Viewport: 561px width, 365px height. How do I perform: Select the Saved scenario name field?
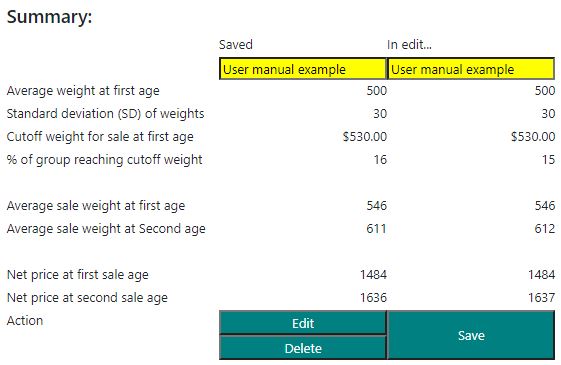[303, 69]
